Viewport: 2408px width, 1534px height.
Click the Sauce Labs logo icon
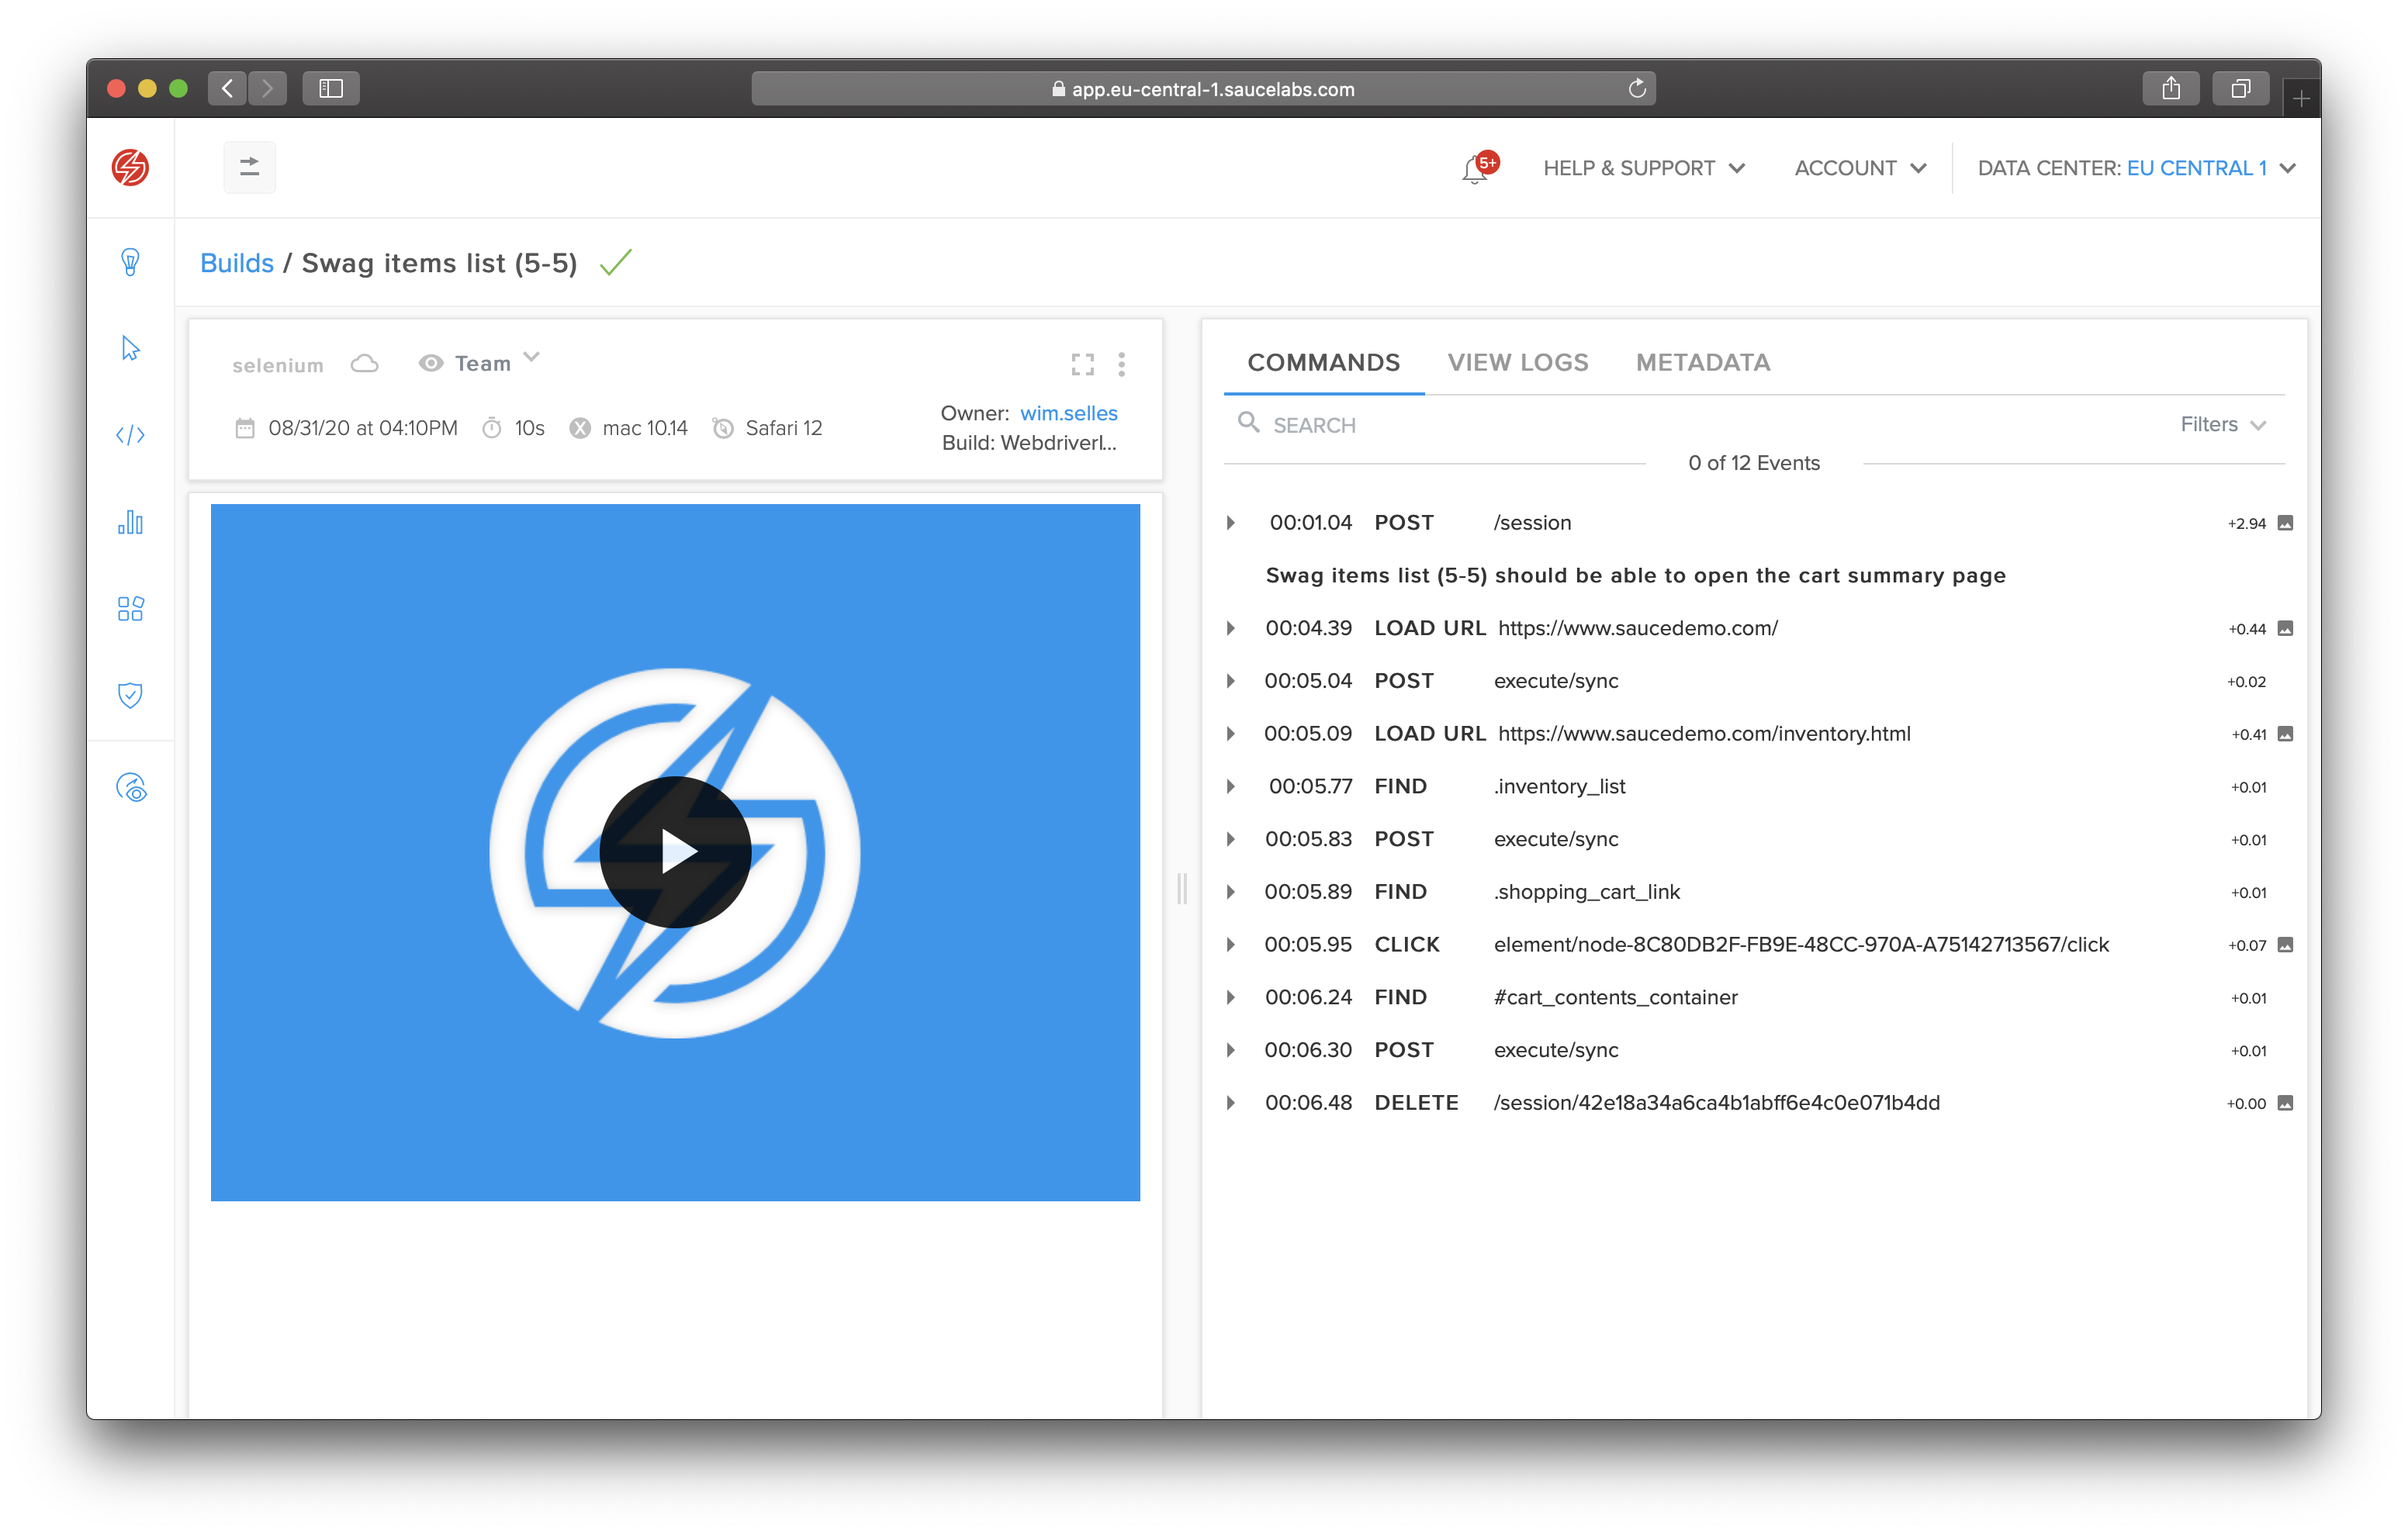coord(130,167)
